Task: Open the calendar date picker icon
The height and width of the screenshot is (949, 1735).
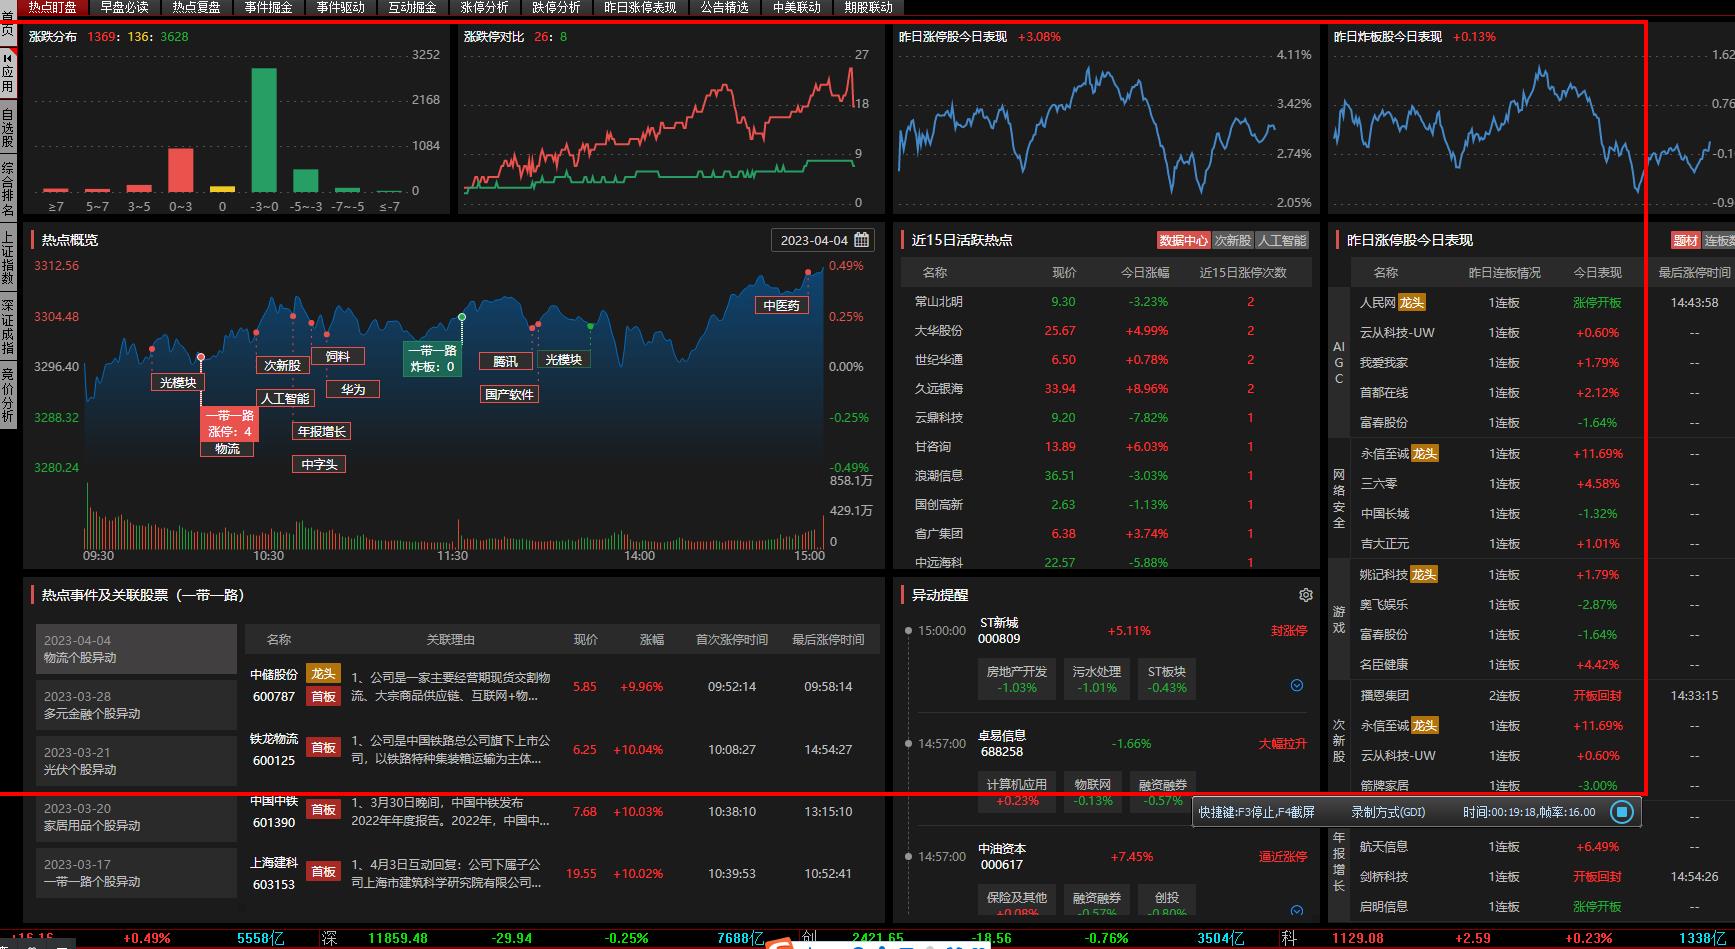Action: 862,240
